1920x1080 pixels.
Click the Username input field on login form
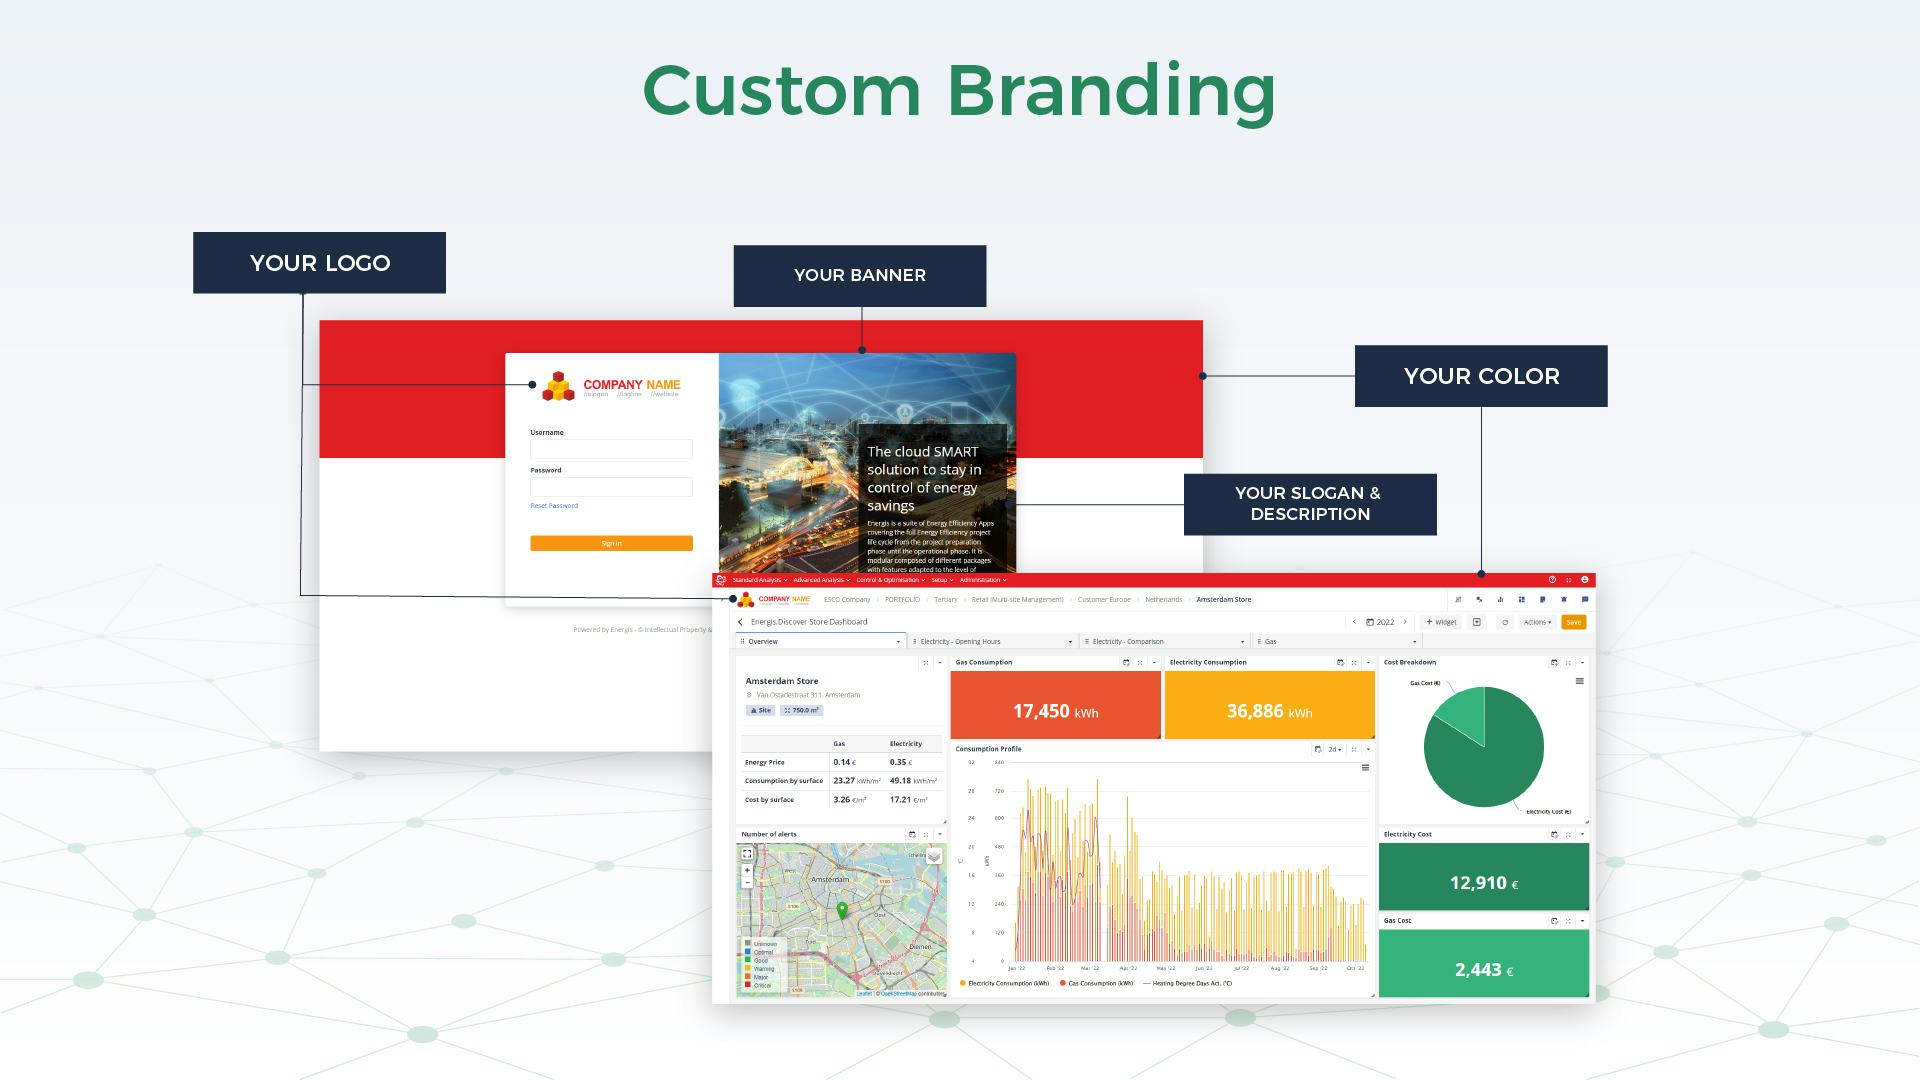pos(611,447)
